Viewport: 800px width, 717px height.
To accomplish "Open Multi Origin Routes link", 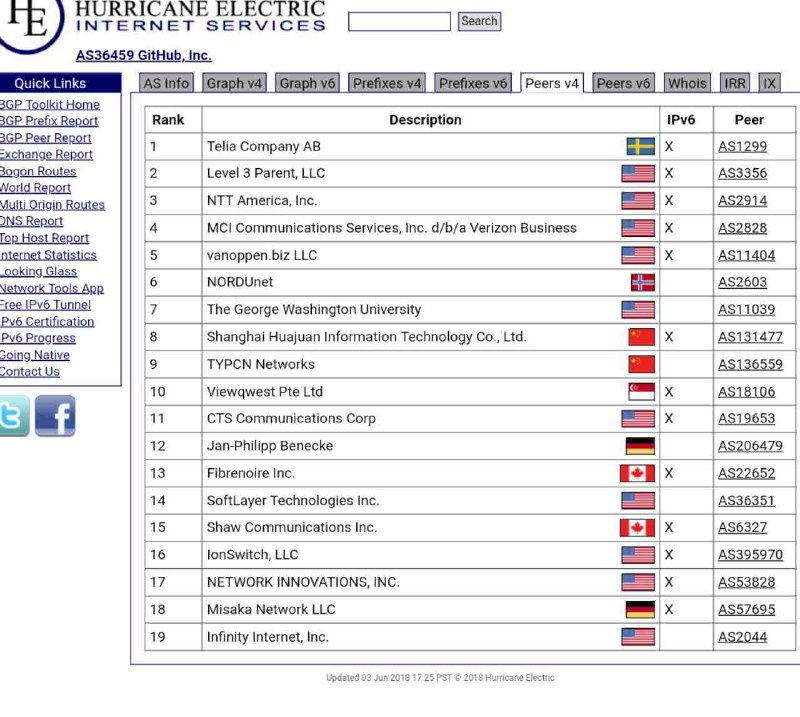I will pyautogui.click(x=52, y=205).
